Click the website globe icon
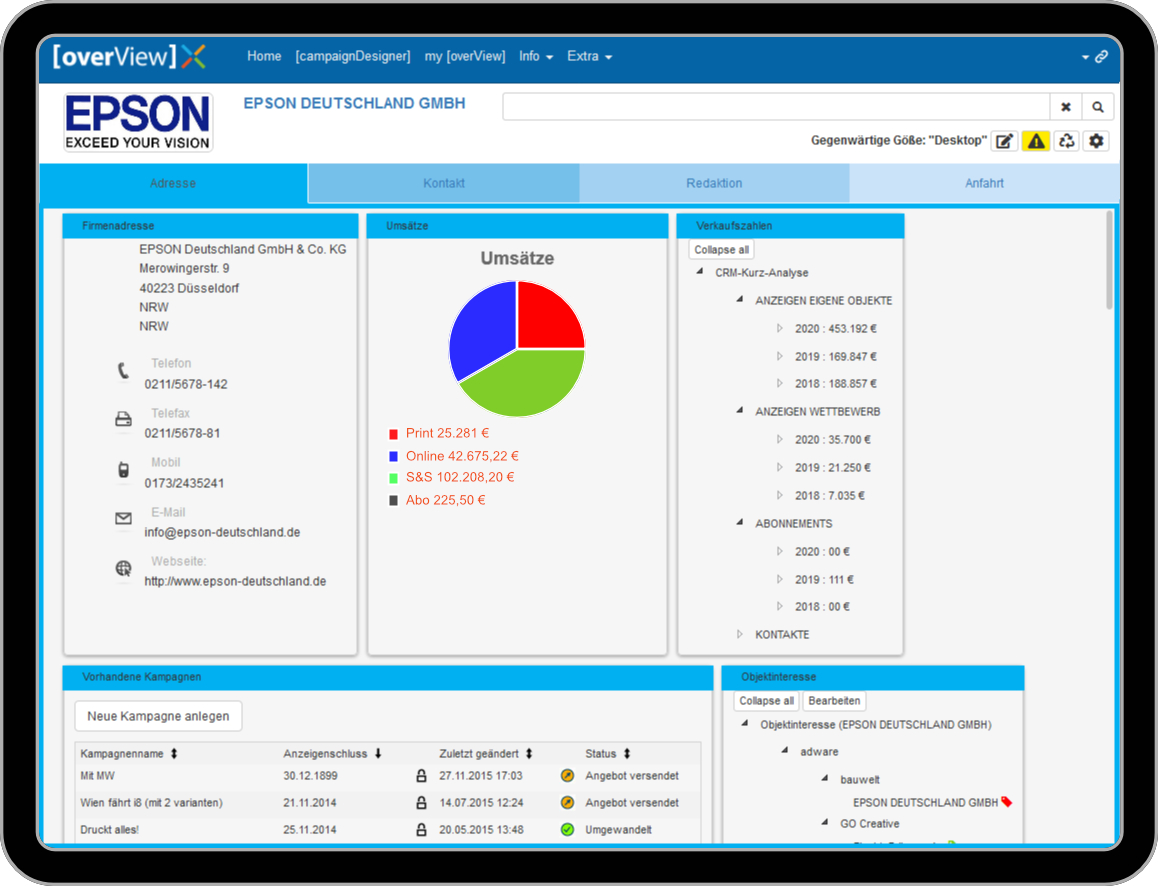The height and width of the screenshot is (886, 1158). [x=123, y=568]
